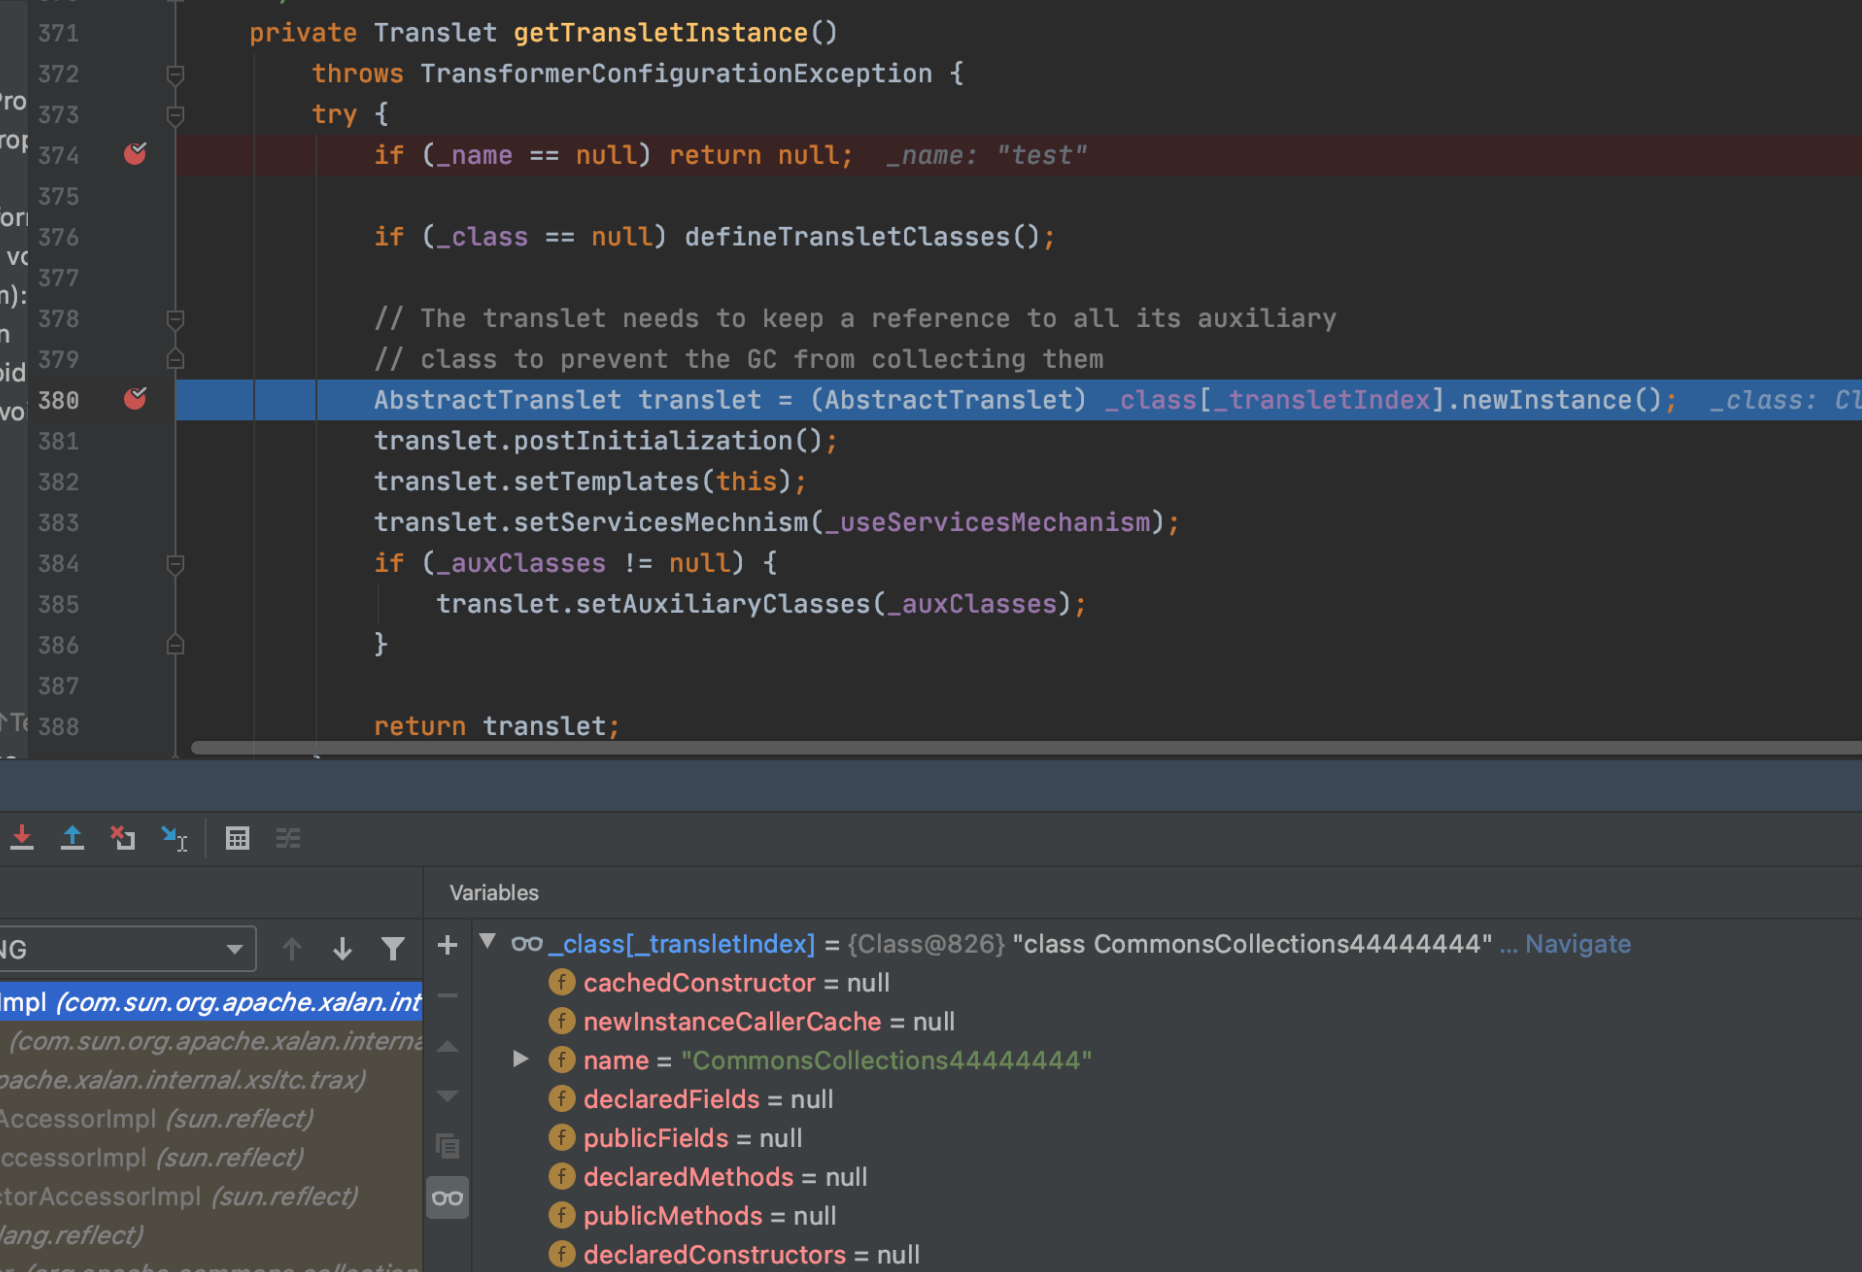Click the fold end marker at line 386
1862x1272 pixels.
[175, 645]
